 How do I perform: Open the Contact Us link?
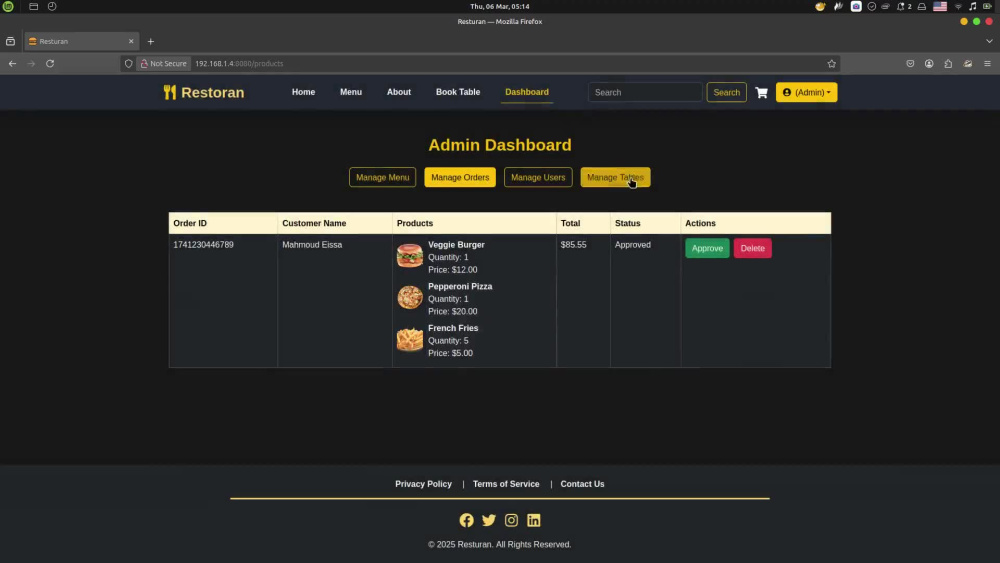[582, 484]
